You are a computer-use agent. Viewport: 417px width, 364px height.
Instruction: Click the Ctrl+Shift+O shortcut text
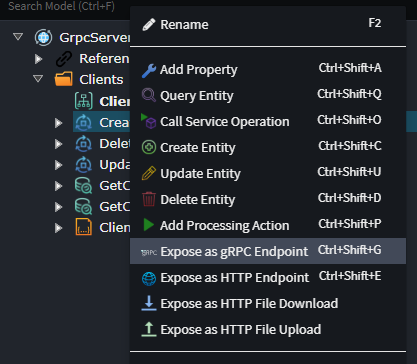click(349, 120)
